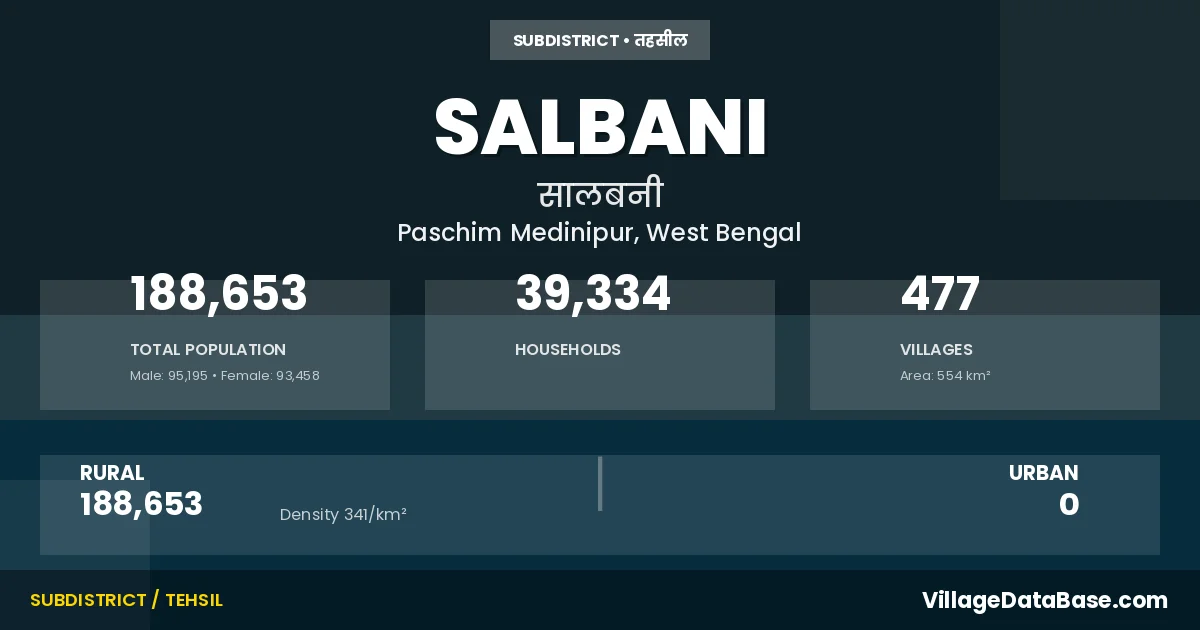Viewport: 1200px width, 630px height.
Task: Click the vertical divider between rural and urban
Action: [x=600, y=484]
